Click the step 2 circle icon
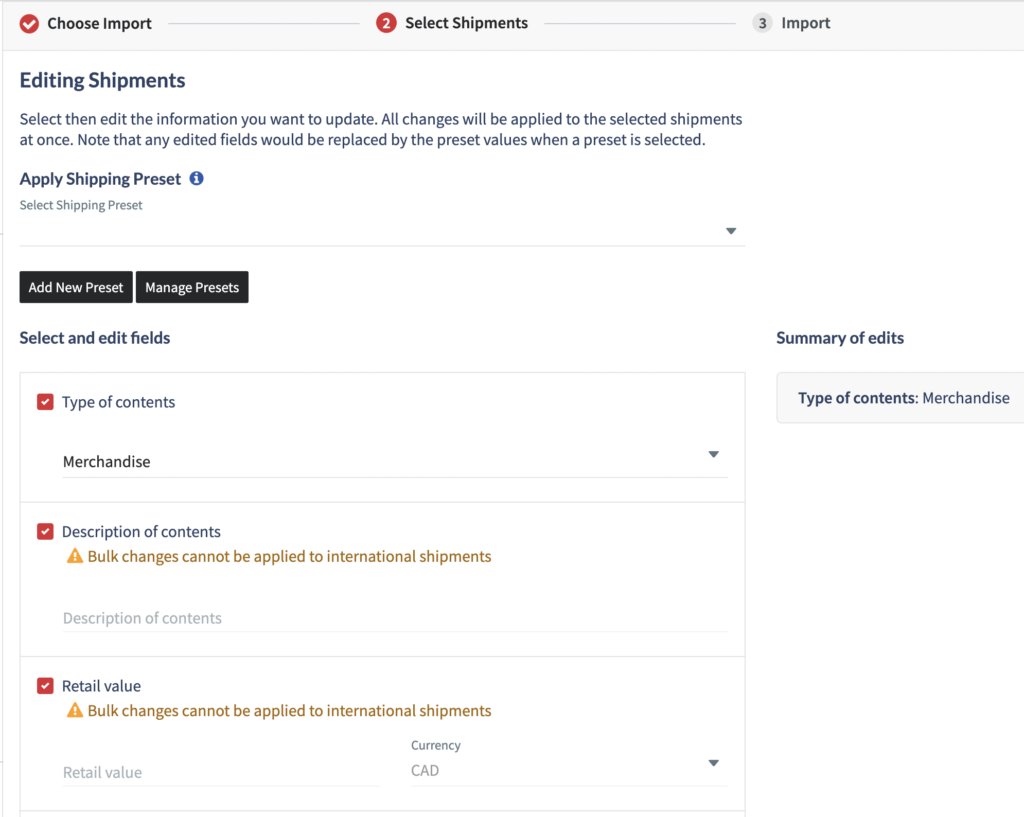The image size is (1024, 817). (386, 24)
